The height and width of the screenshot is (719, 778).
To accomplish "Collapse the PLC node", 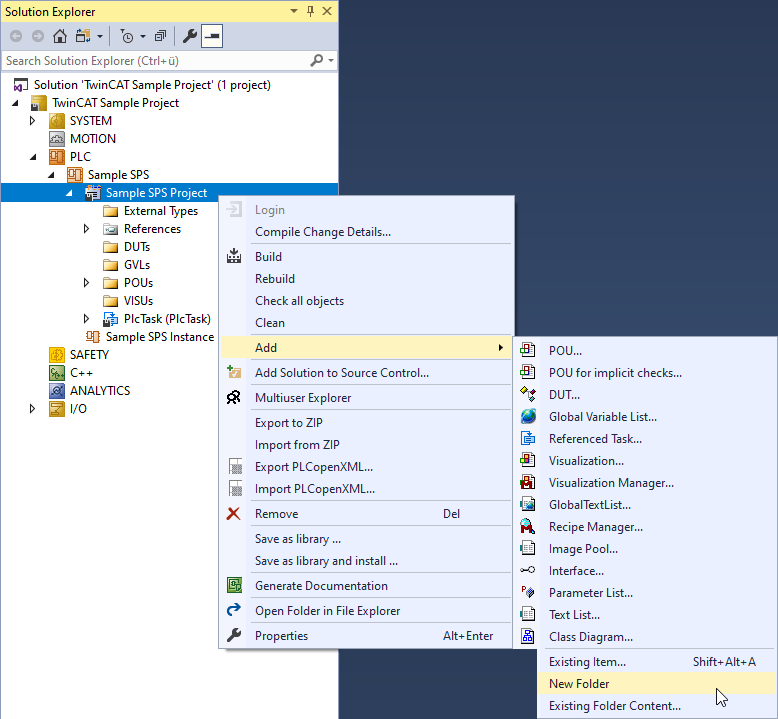I will (33, 157).
